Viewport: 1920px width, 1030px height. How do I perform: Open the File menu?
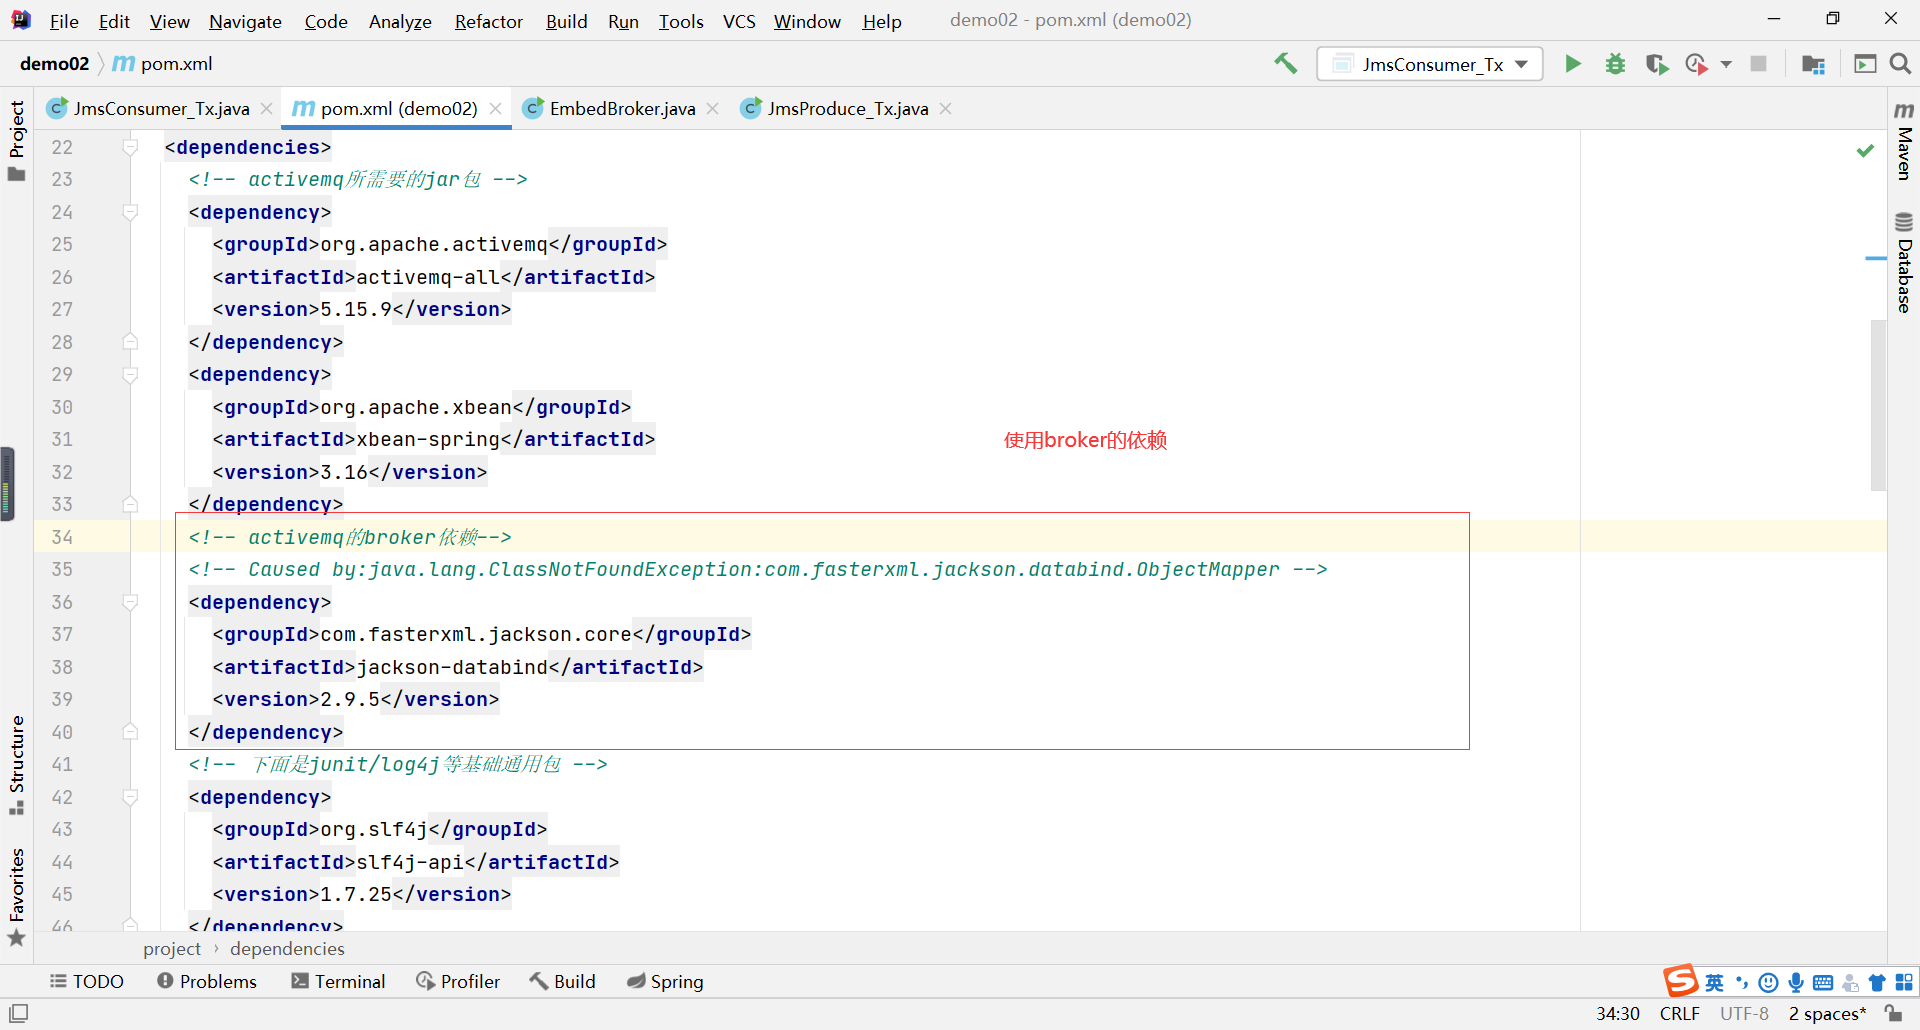point(64,21)
